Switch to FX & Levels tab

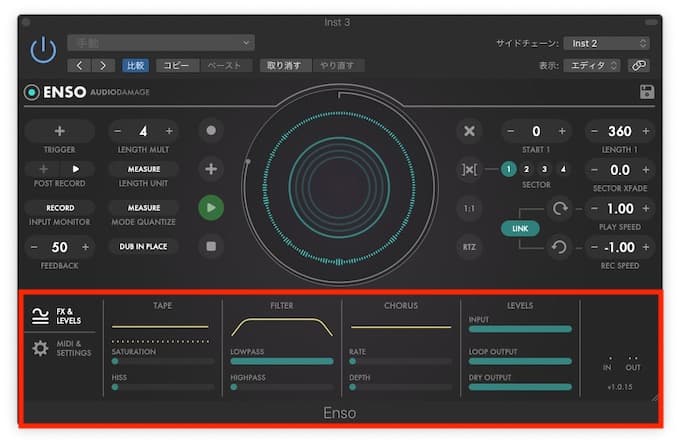[58, 316]
